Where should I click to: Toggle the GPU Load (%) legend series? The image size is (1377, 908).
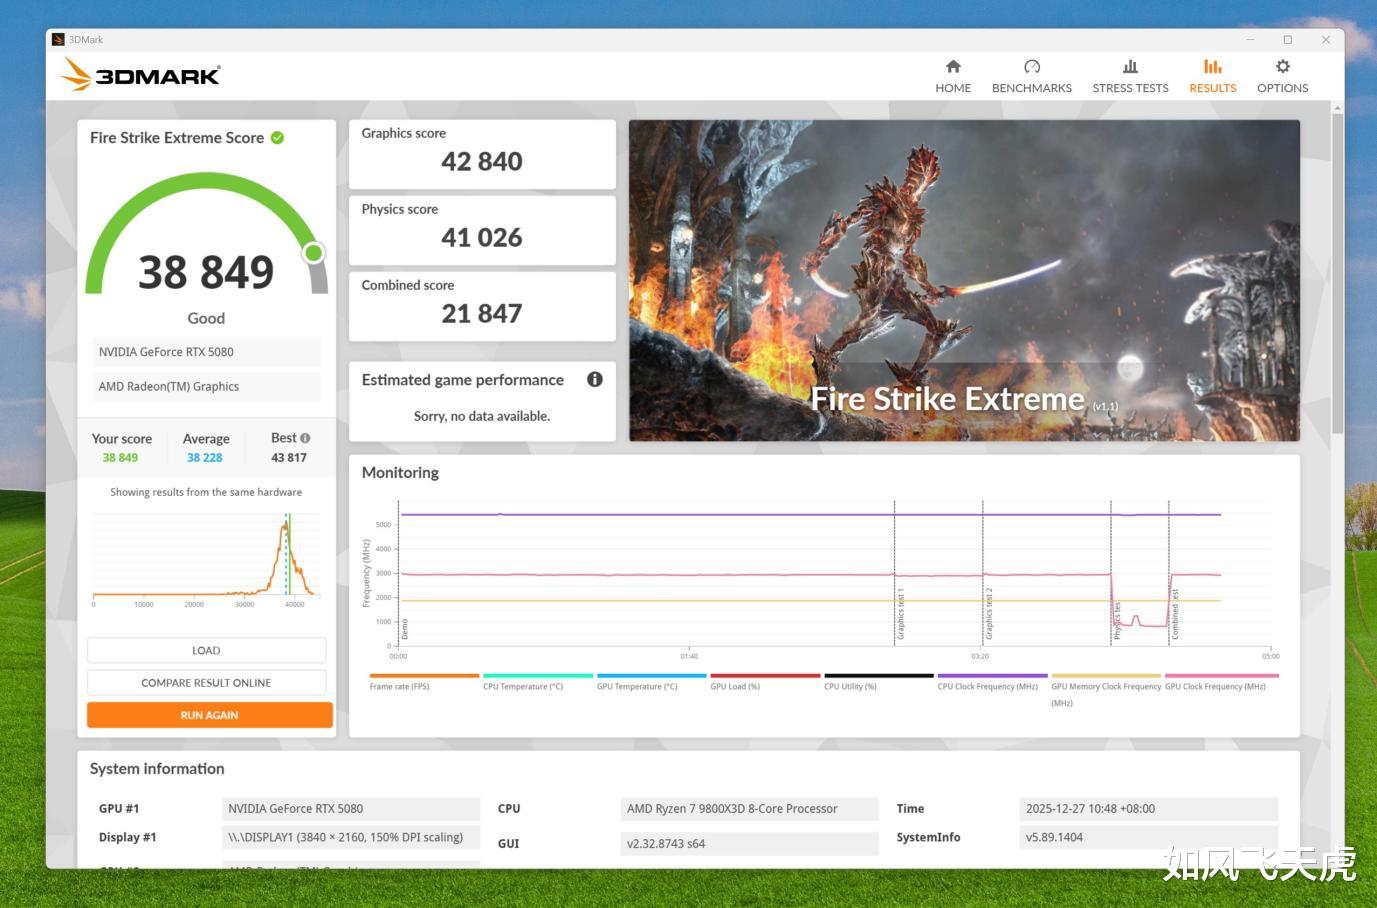[765, 682]
